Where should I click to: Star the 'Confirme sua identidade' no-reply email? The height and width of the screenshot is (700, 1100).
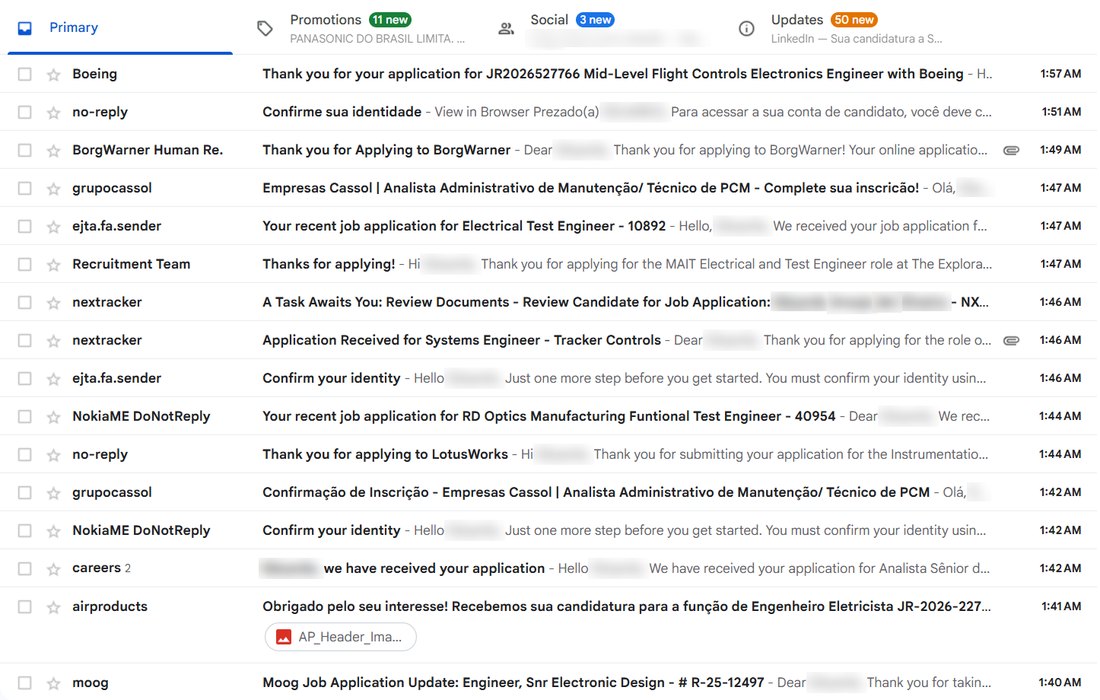click(53, 112)
